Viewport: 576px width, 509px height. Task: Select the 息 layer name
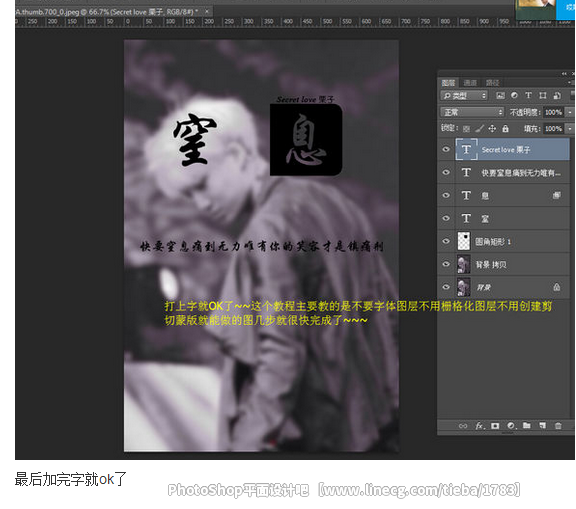pos(485,195)
